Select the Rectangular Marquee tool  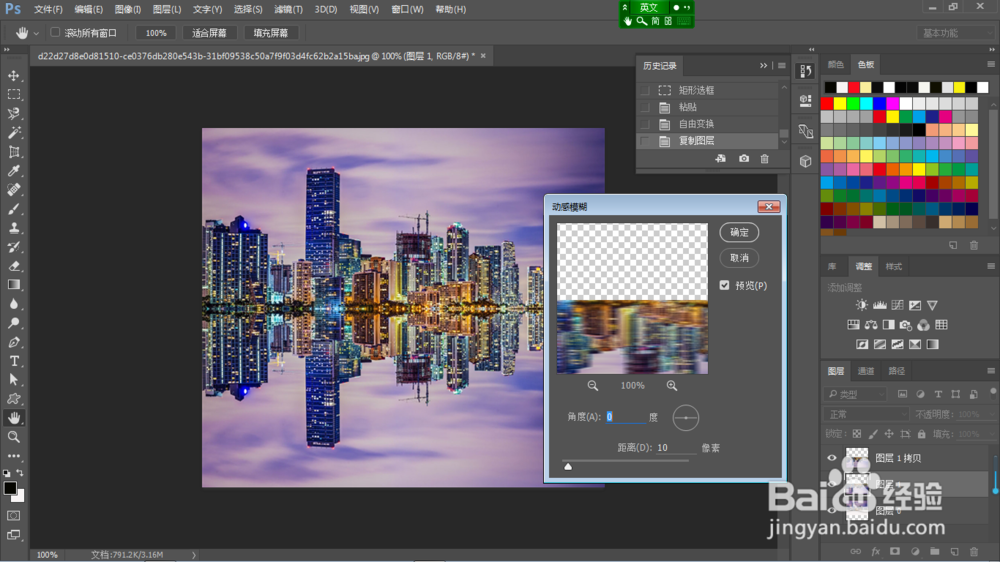coord(13,94)
